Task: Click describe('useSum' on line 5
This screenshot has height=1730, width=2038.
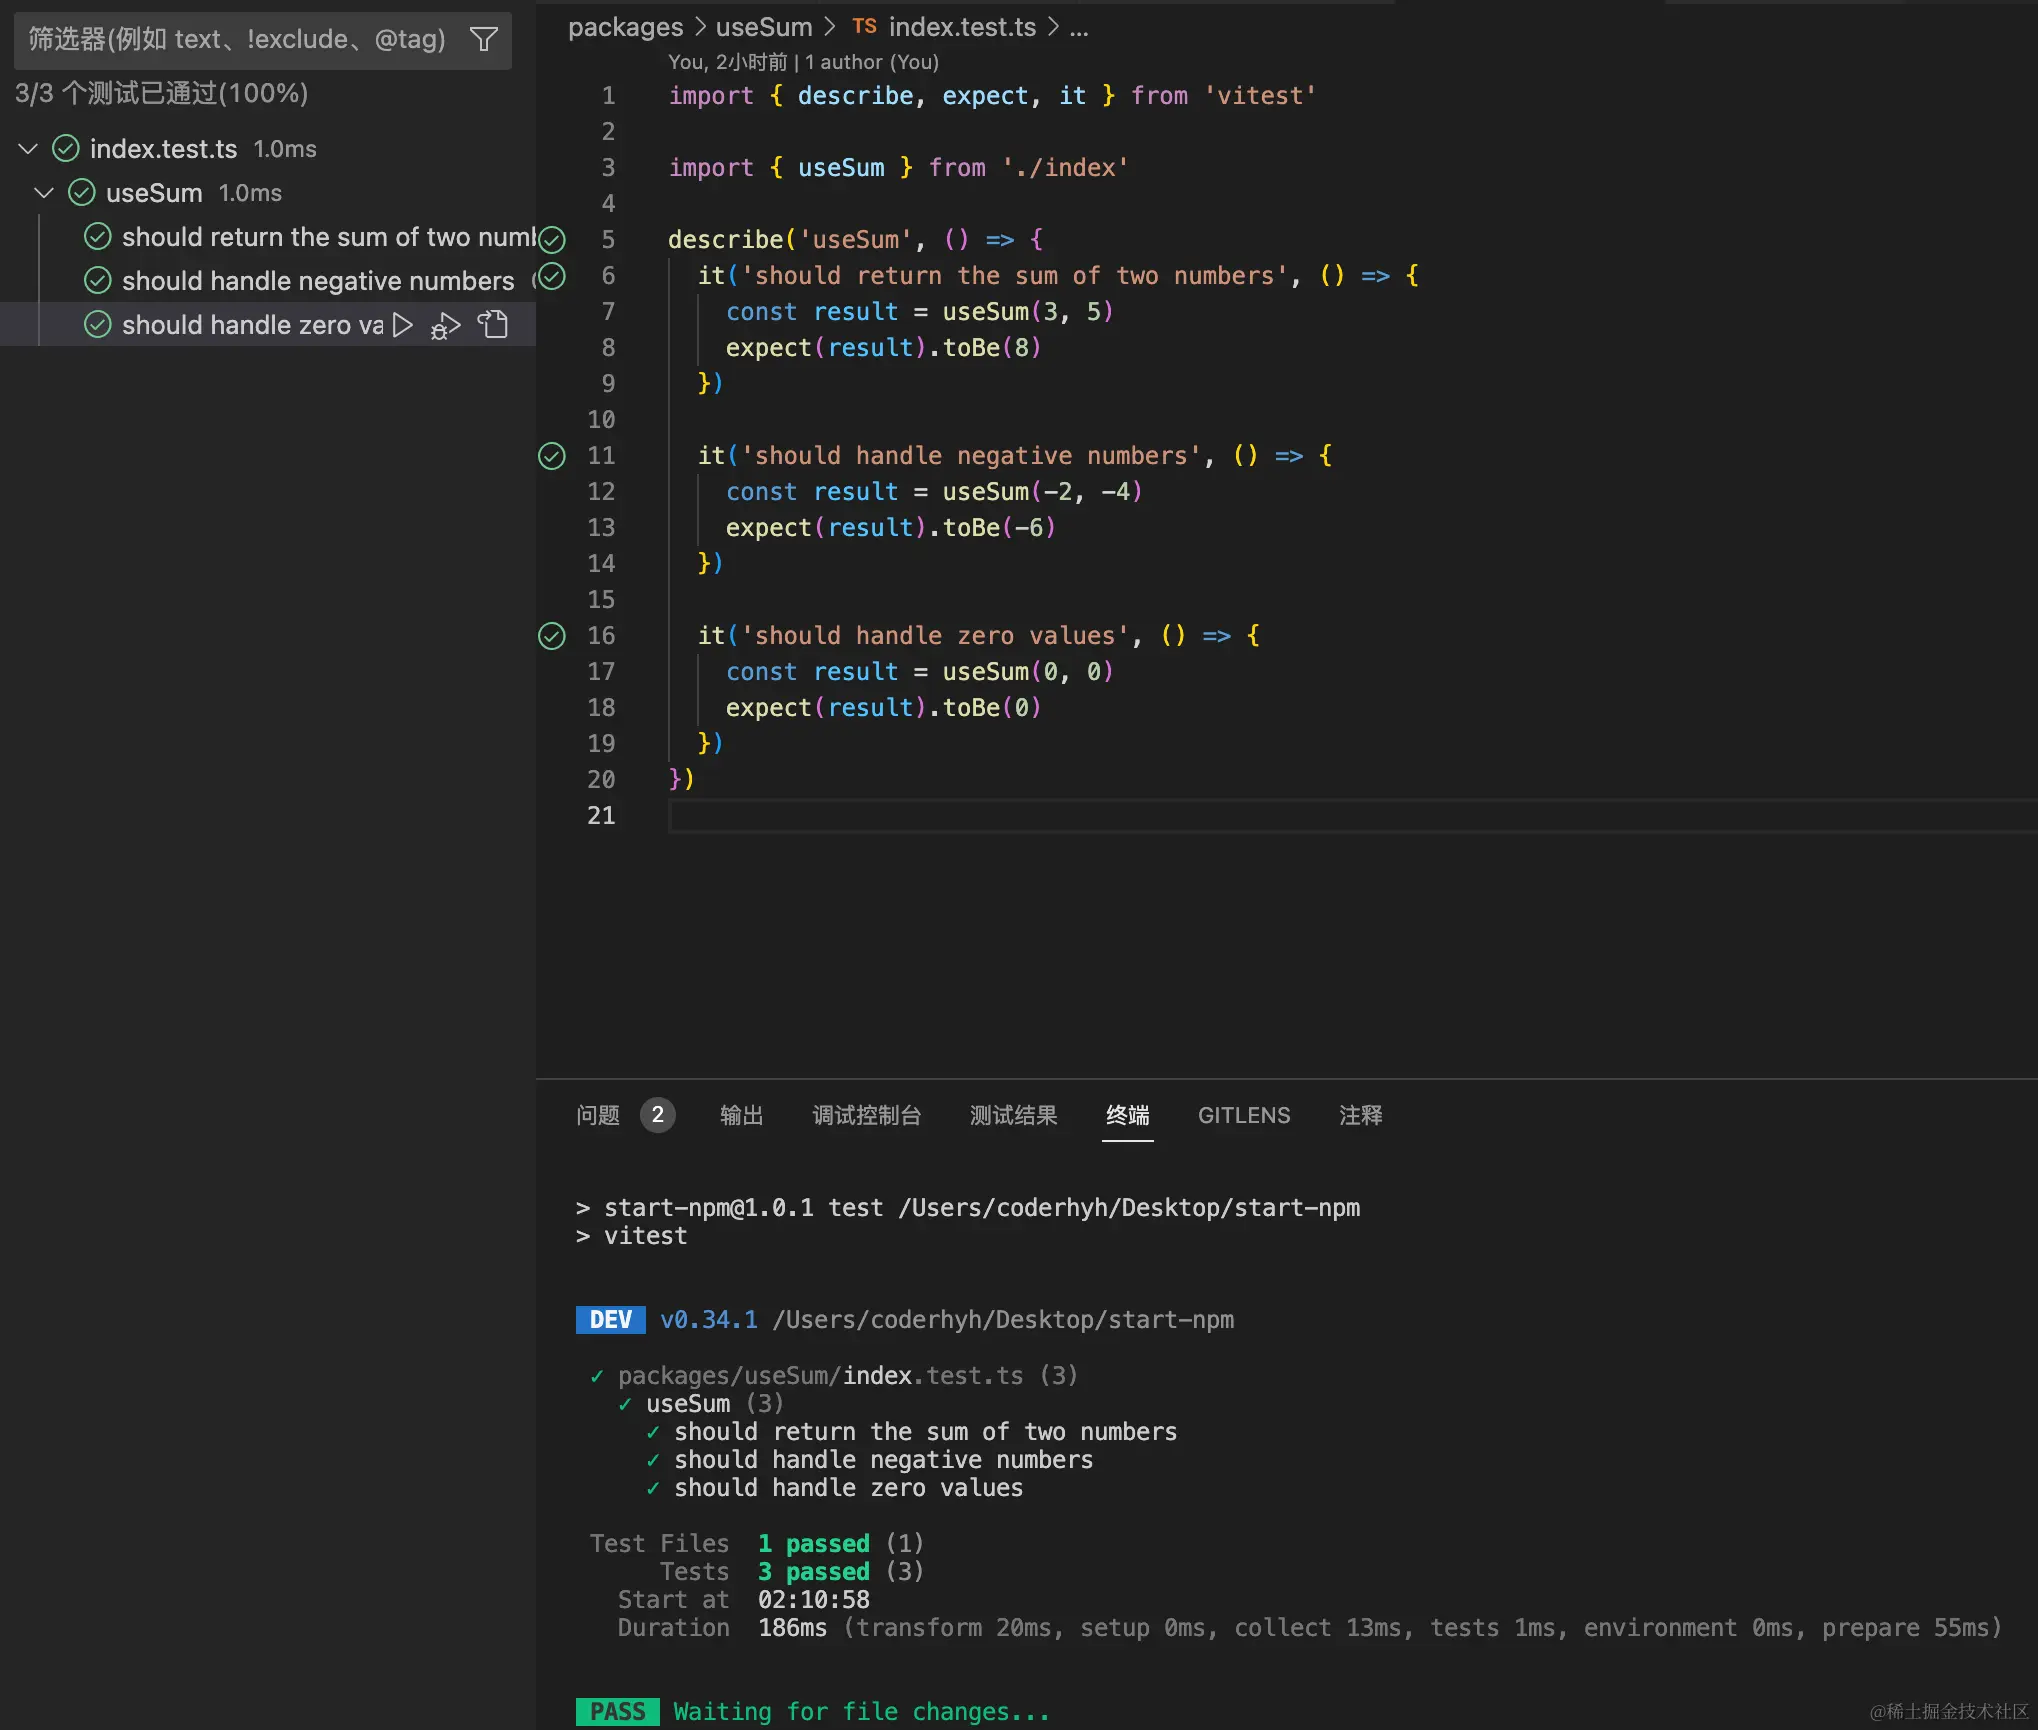Action: (x=791, y=240)
